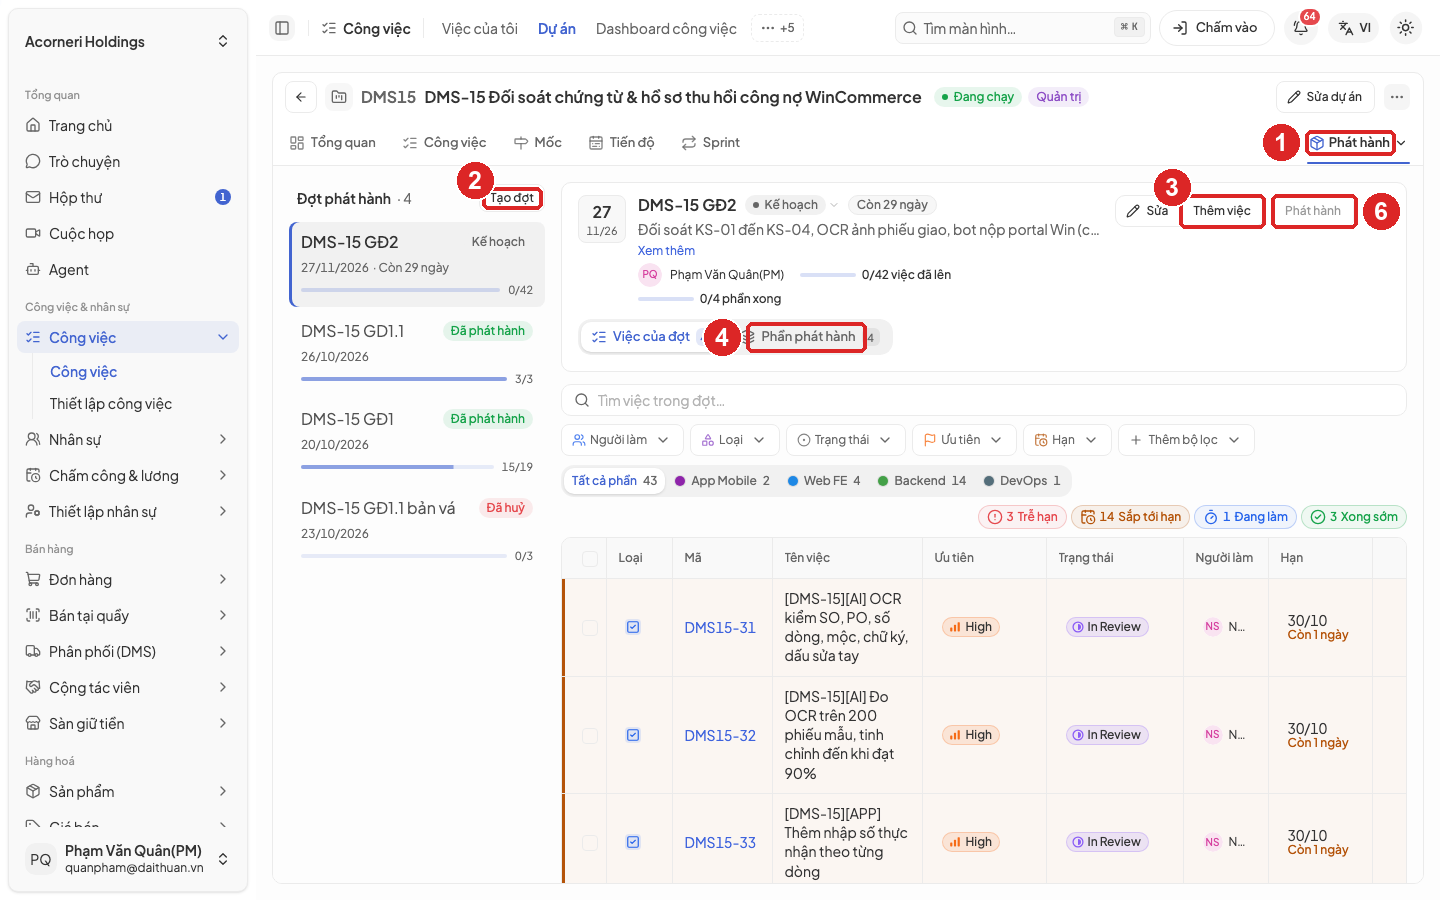Open the Loại filter dropdown
Viewport: 1440px width, 900px height.
click(734, 440)
